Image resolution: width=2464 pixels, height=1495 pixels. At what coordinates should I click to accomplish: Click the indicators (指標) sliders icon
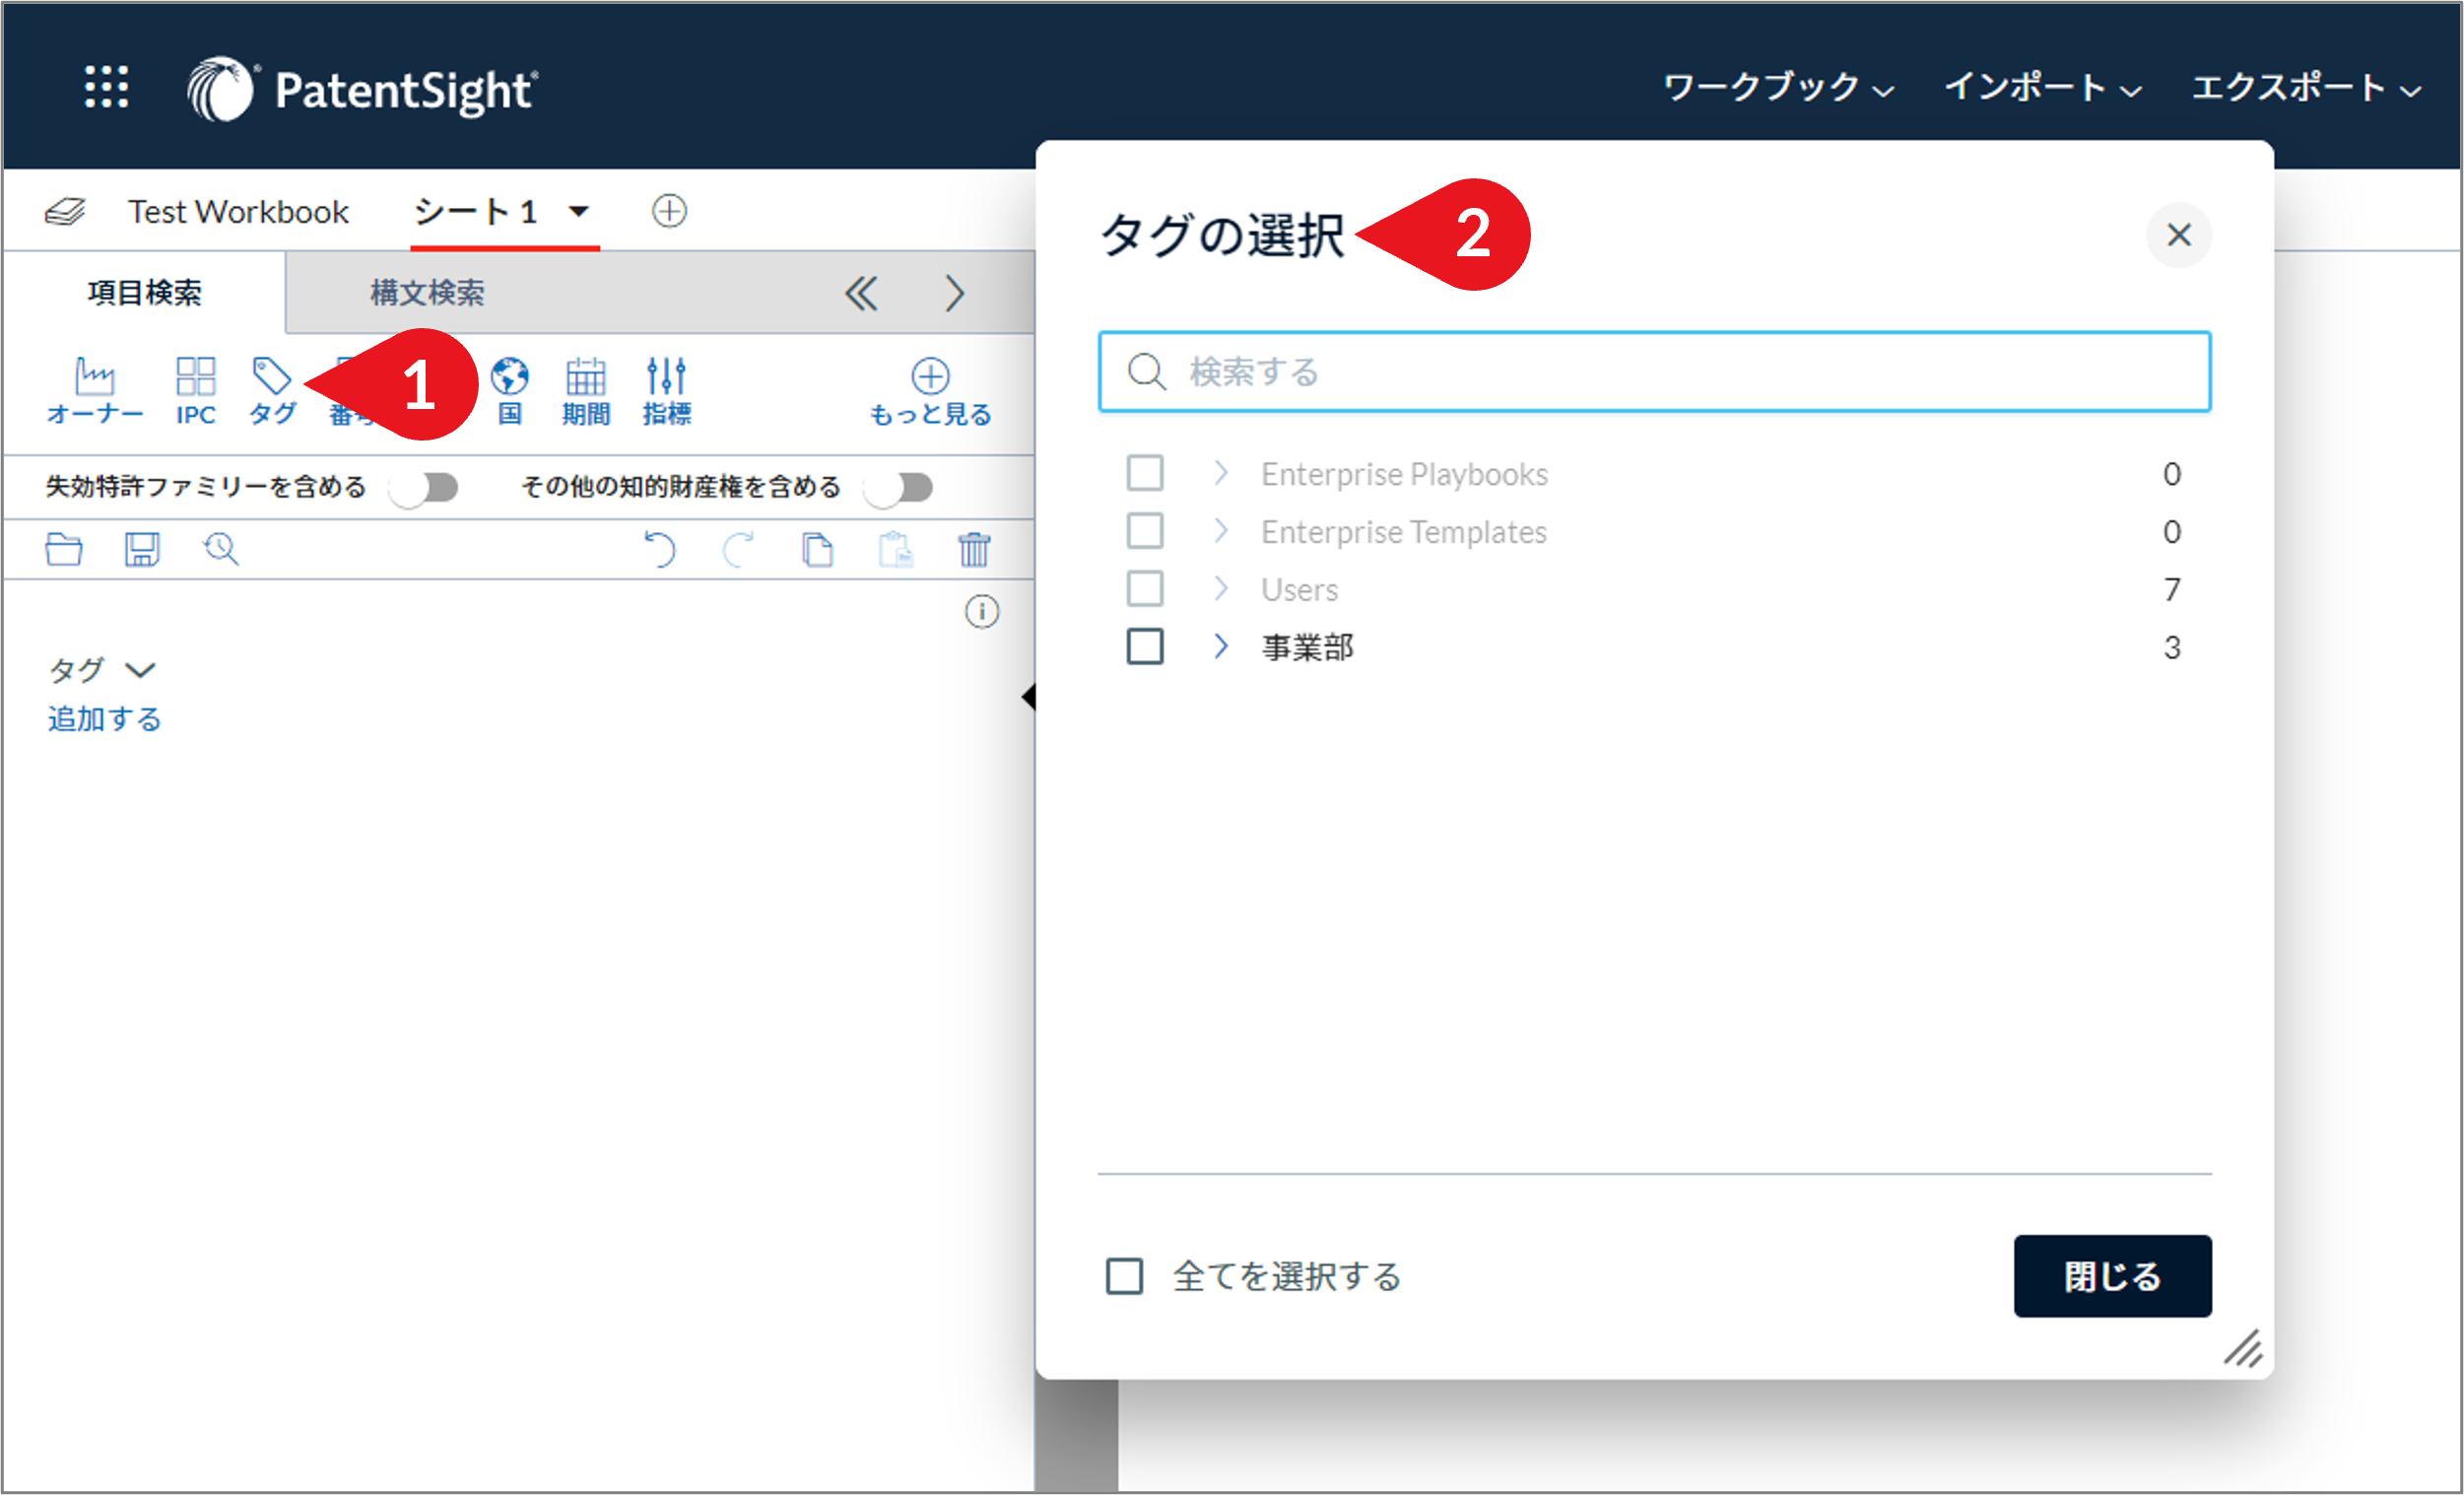click(x=666, y=377)
